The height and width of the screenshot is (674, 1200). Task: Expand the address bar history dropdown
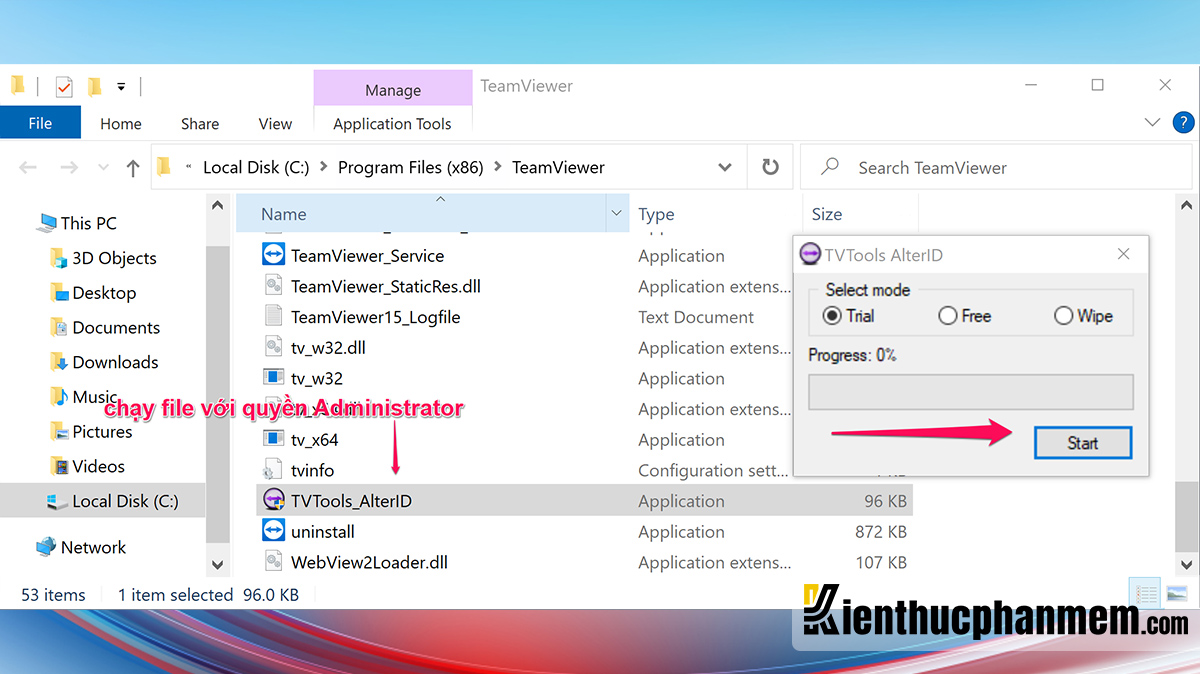pyautogui.click(x=725, y=168)
